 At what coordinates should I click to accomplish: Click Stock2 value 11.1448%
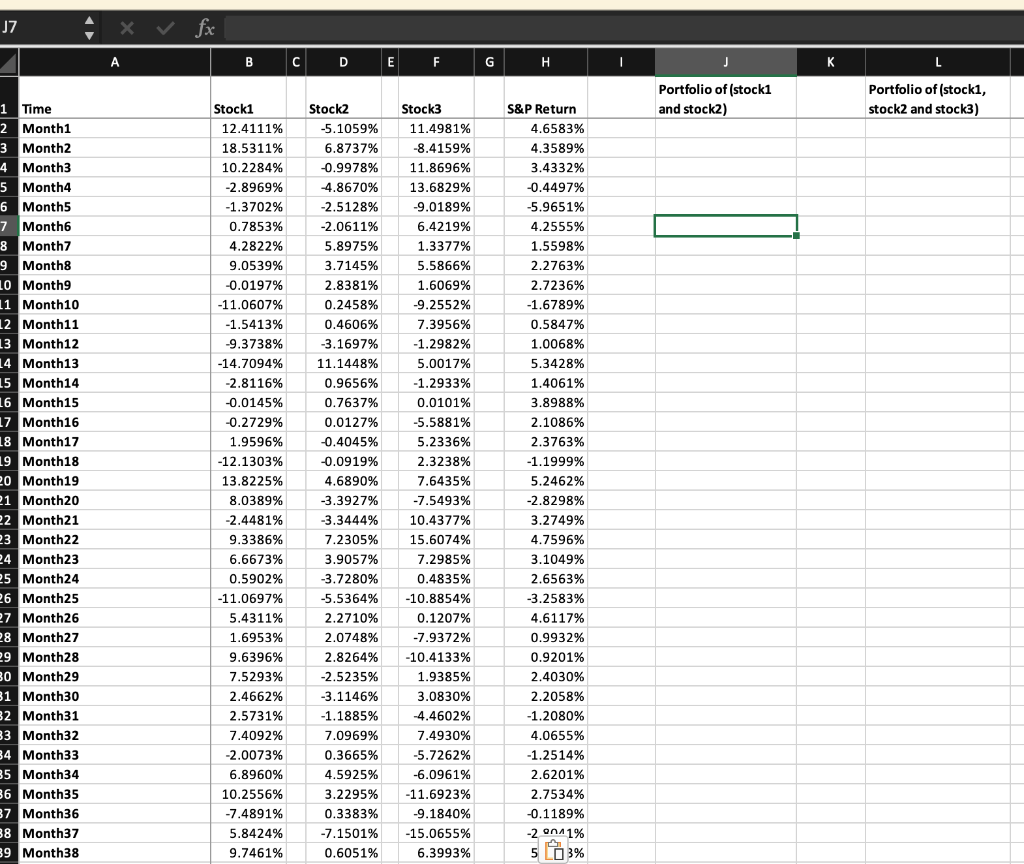[344, 364]
